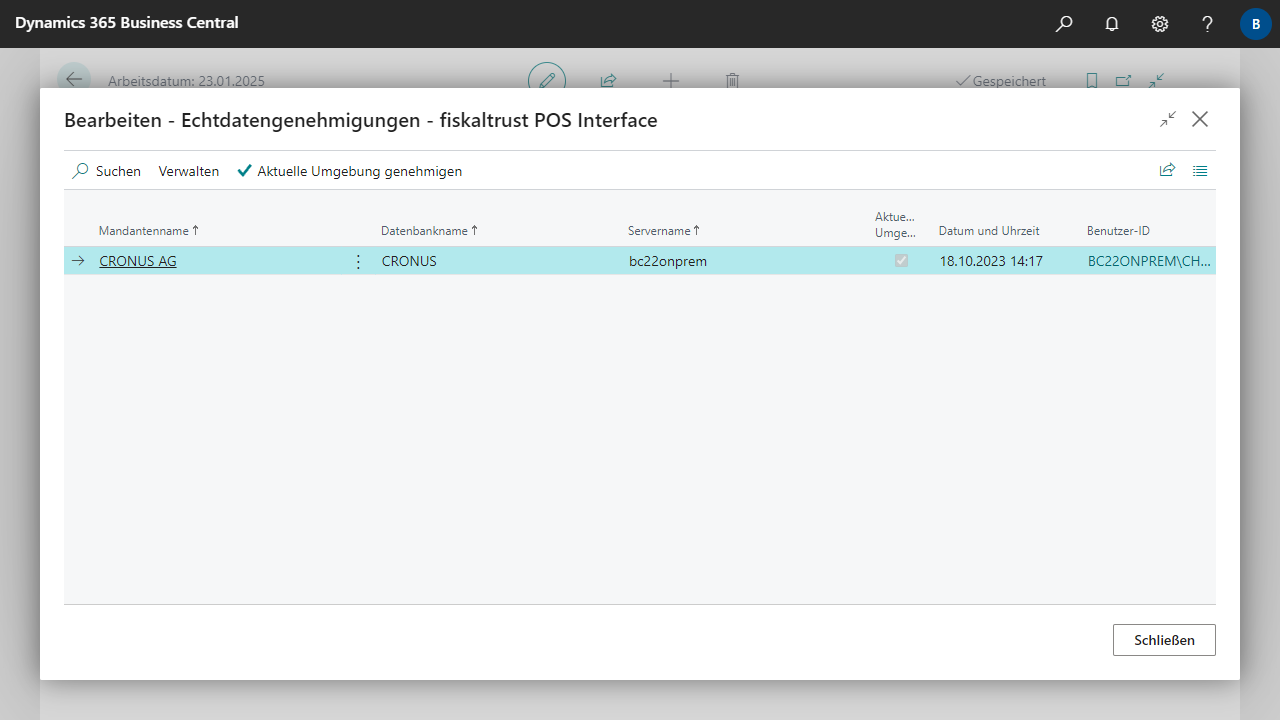Click the Benutzer-ID column header
The width and height of the screenshot is (1280, 720).
tap(1118, 231)
